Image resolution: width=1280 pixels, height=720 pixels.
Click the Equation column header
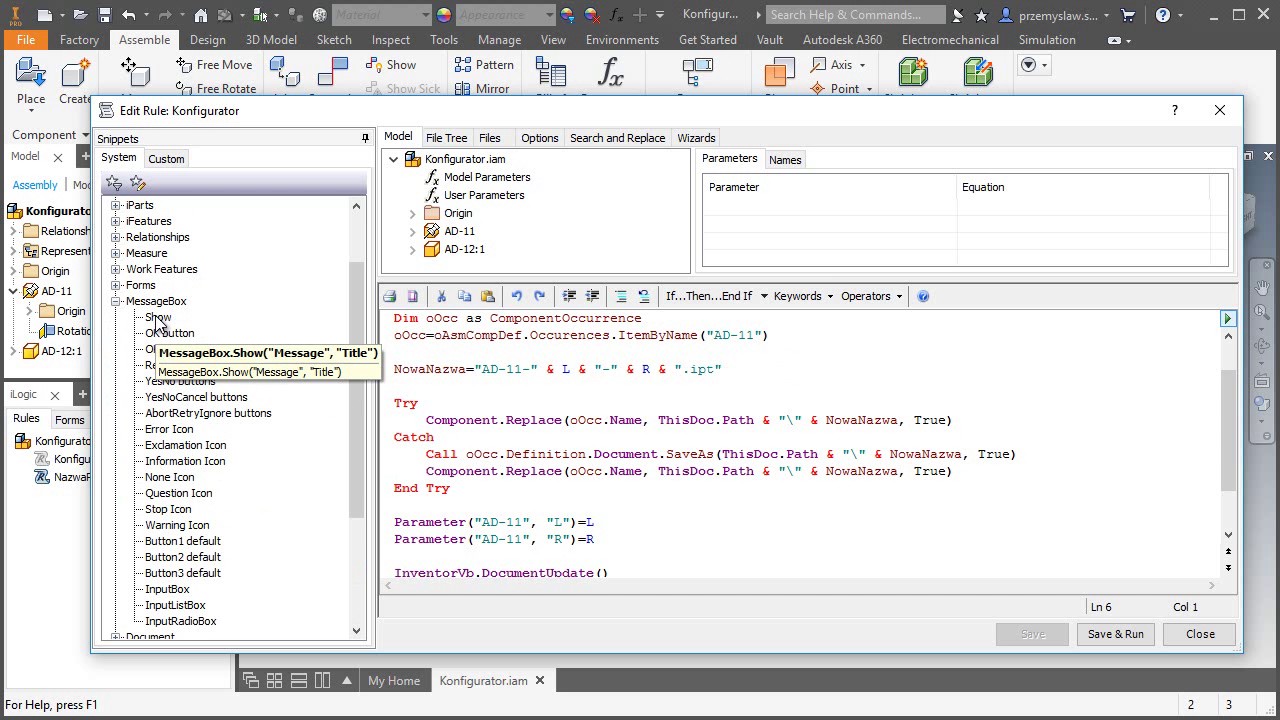pyautogui.click(x=1082, y=187)
